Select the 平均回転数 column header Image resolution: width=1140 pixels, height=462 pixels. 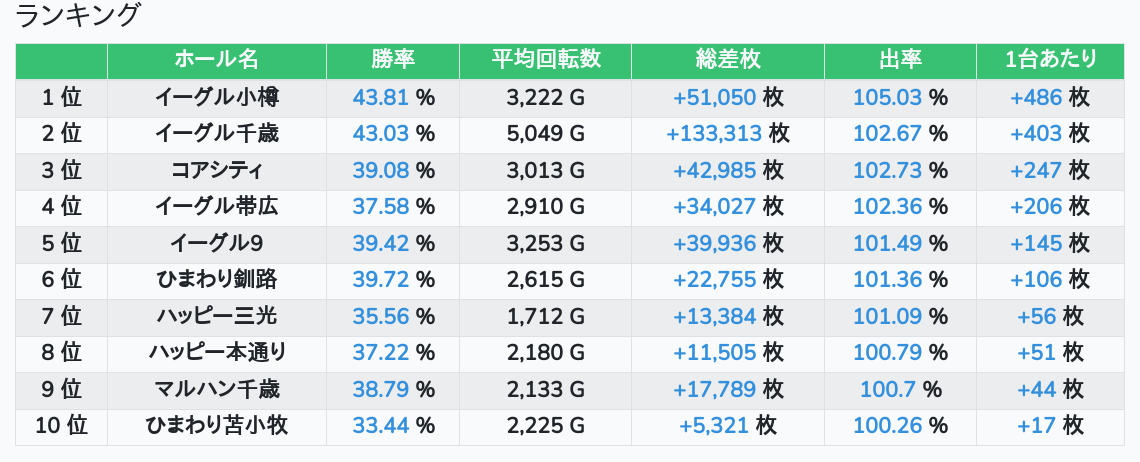545,60
